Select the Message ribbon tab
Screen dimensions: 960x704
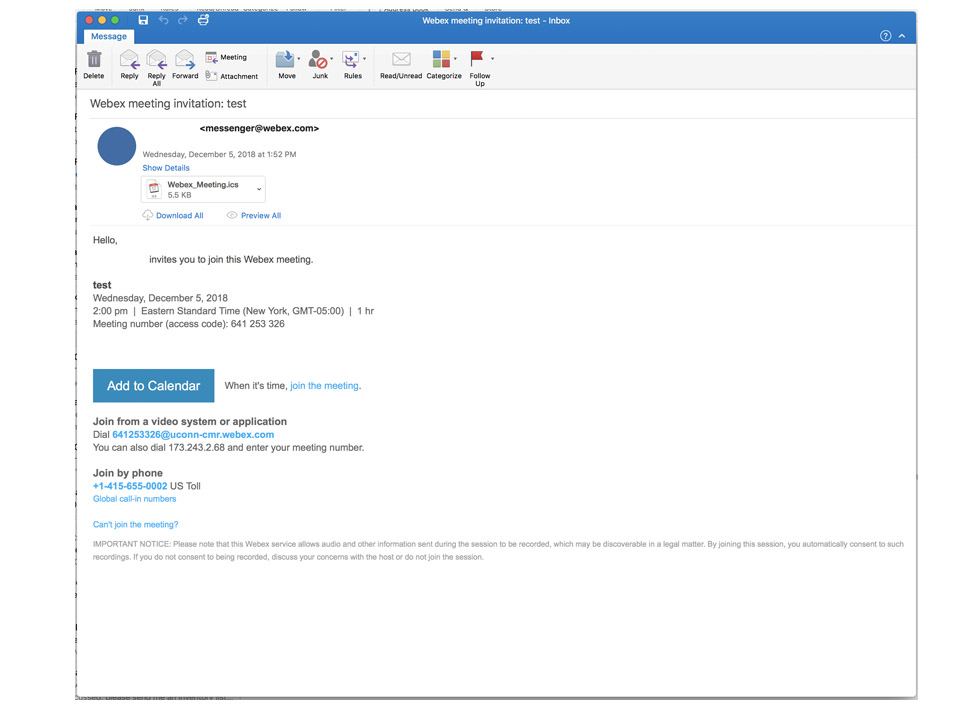[109, 36]
